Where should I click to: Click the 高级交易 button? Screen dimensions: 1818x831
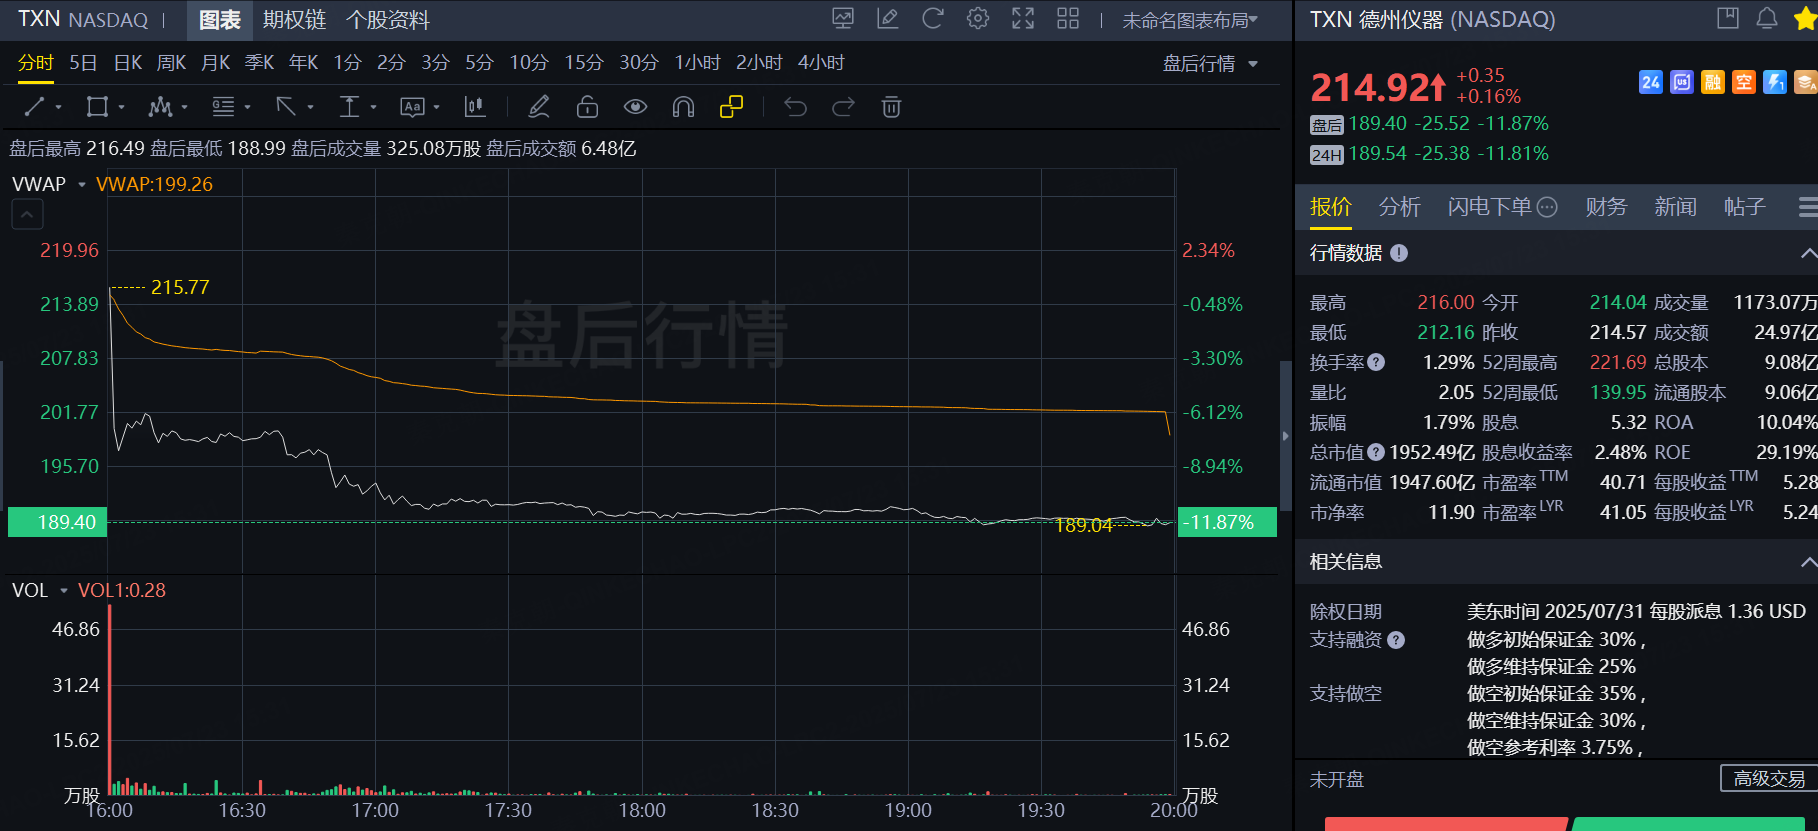1769,779
